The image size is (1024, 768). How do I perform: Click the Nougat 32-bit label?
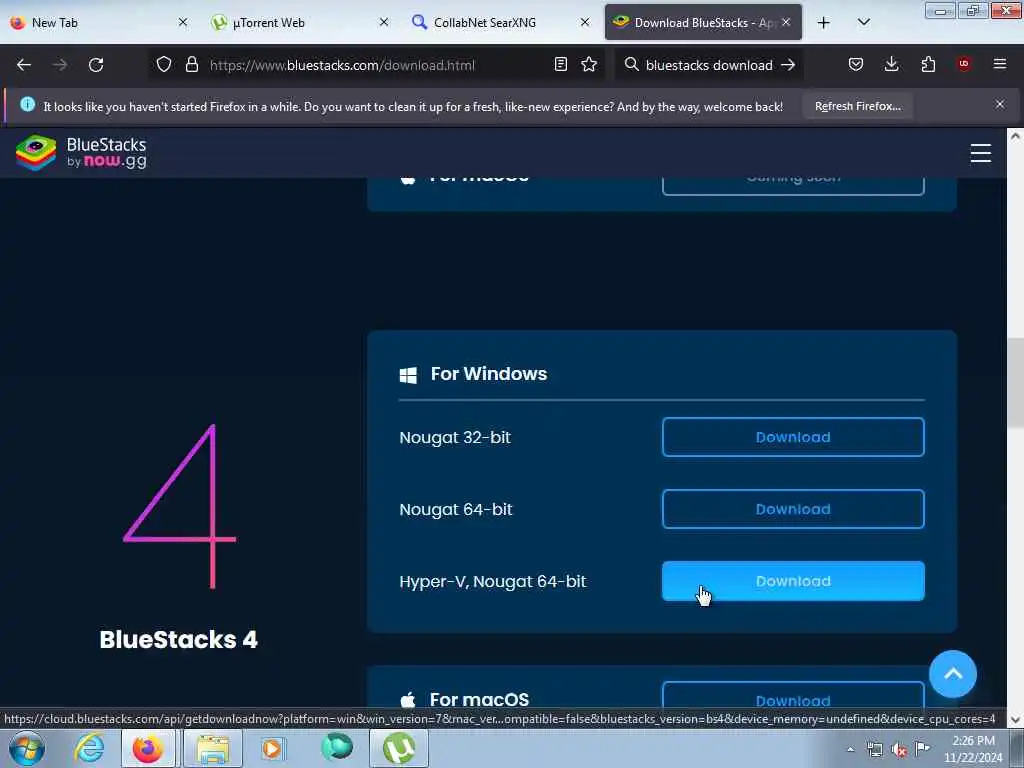pos(455,437)
